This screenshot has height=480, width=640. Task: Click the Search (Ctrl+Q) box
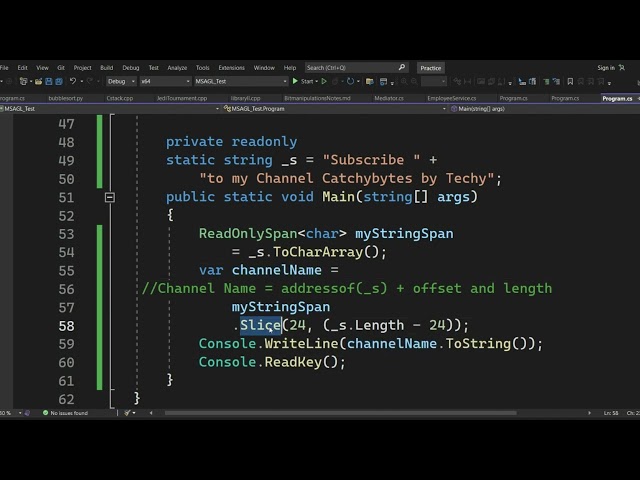click(x=357, y=68)
